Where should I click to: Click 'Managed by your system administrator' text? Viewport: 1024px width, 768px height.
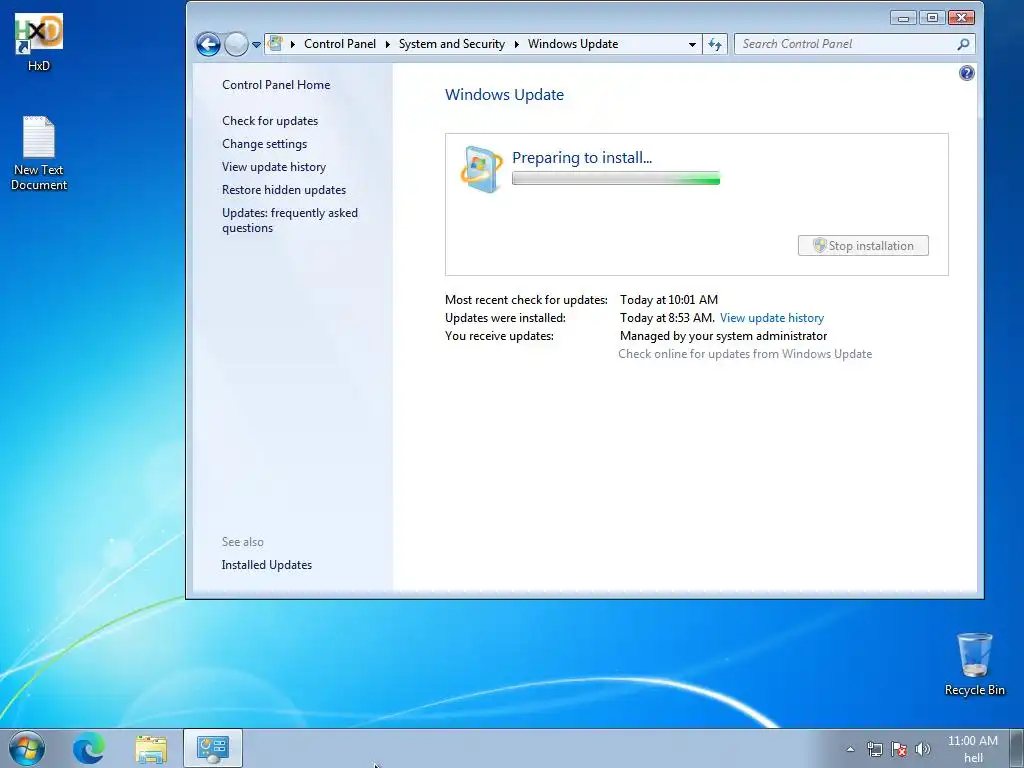pyautogui.click(x=724, y=336)
